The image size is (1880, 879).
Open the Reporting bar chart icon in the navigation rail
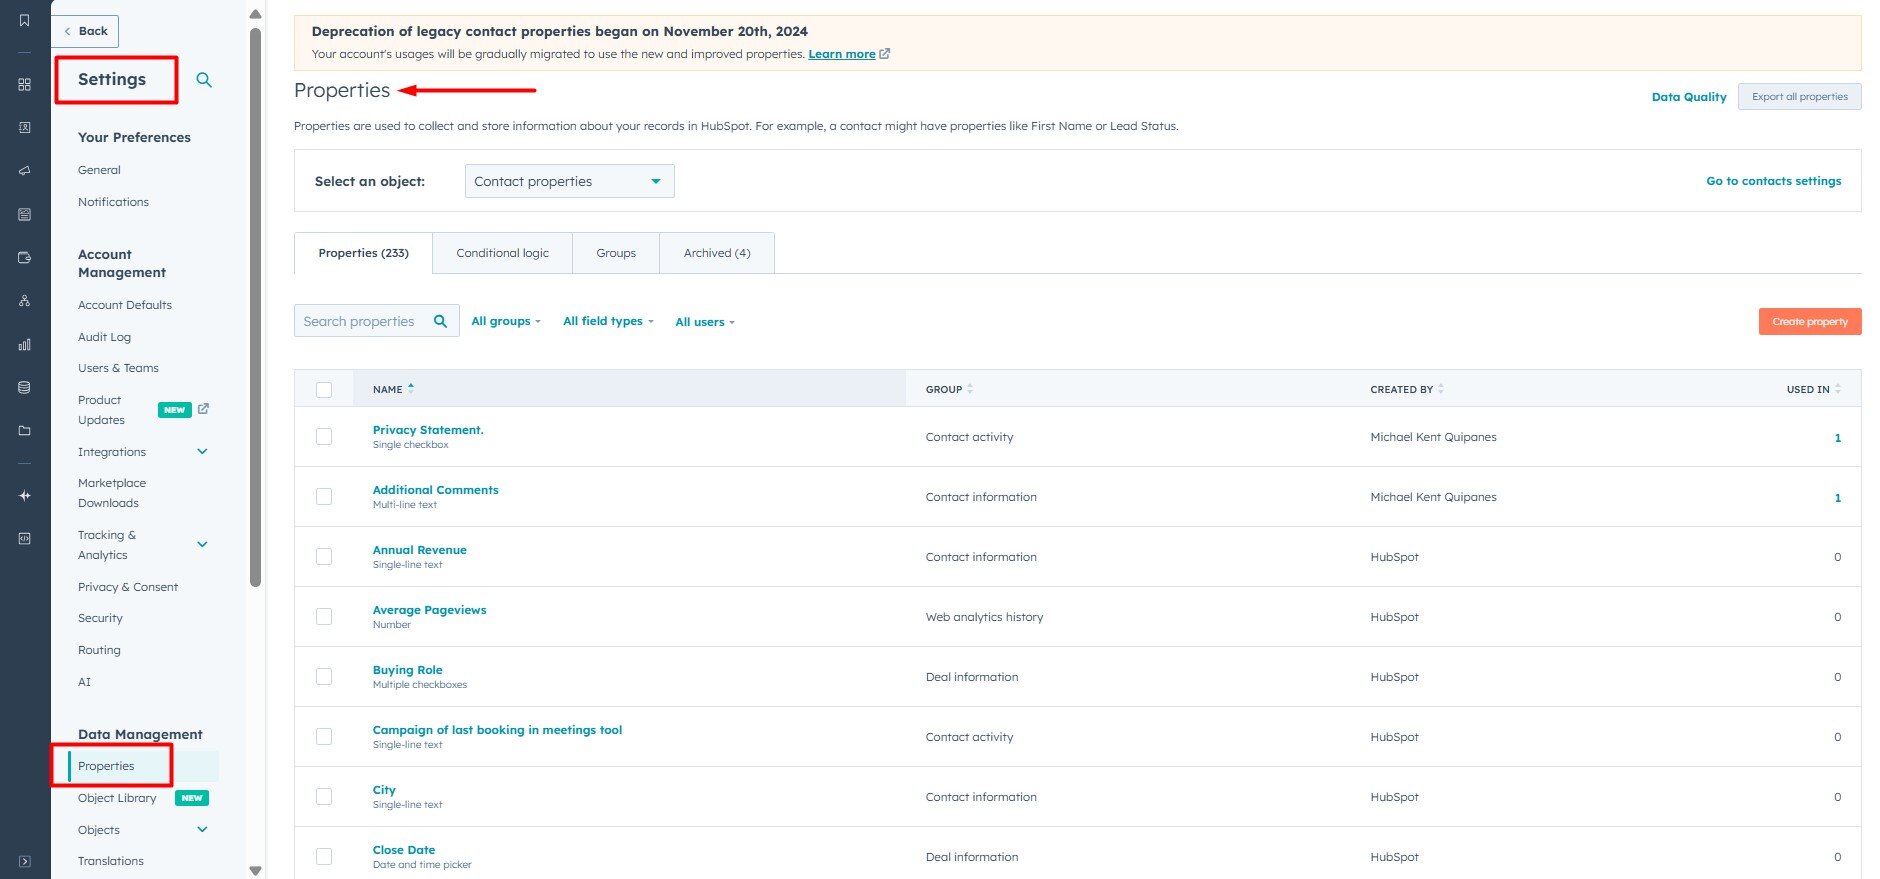(25, 344)
